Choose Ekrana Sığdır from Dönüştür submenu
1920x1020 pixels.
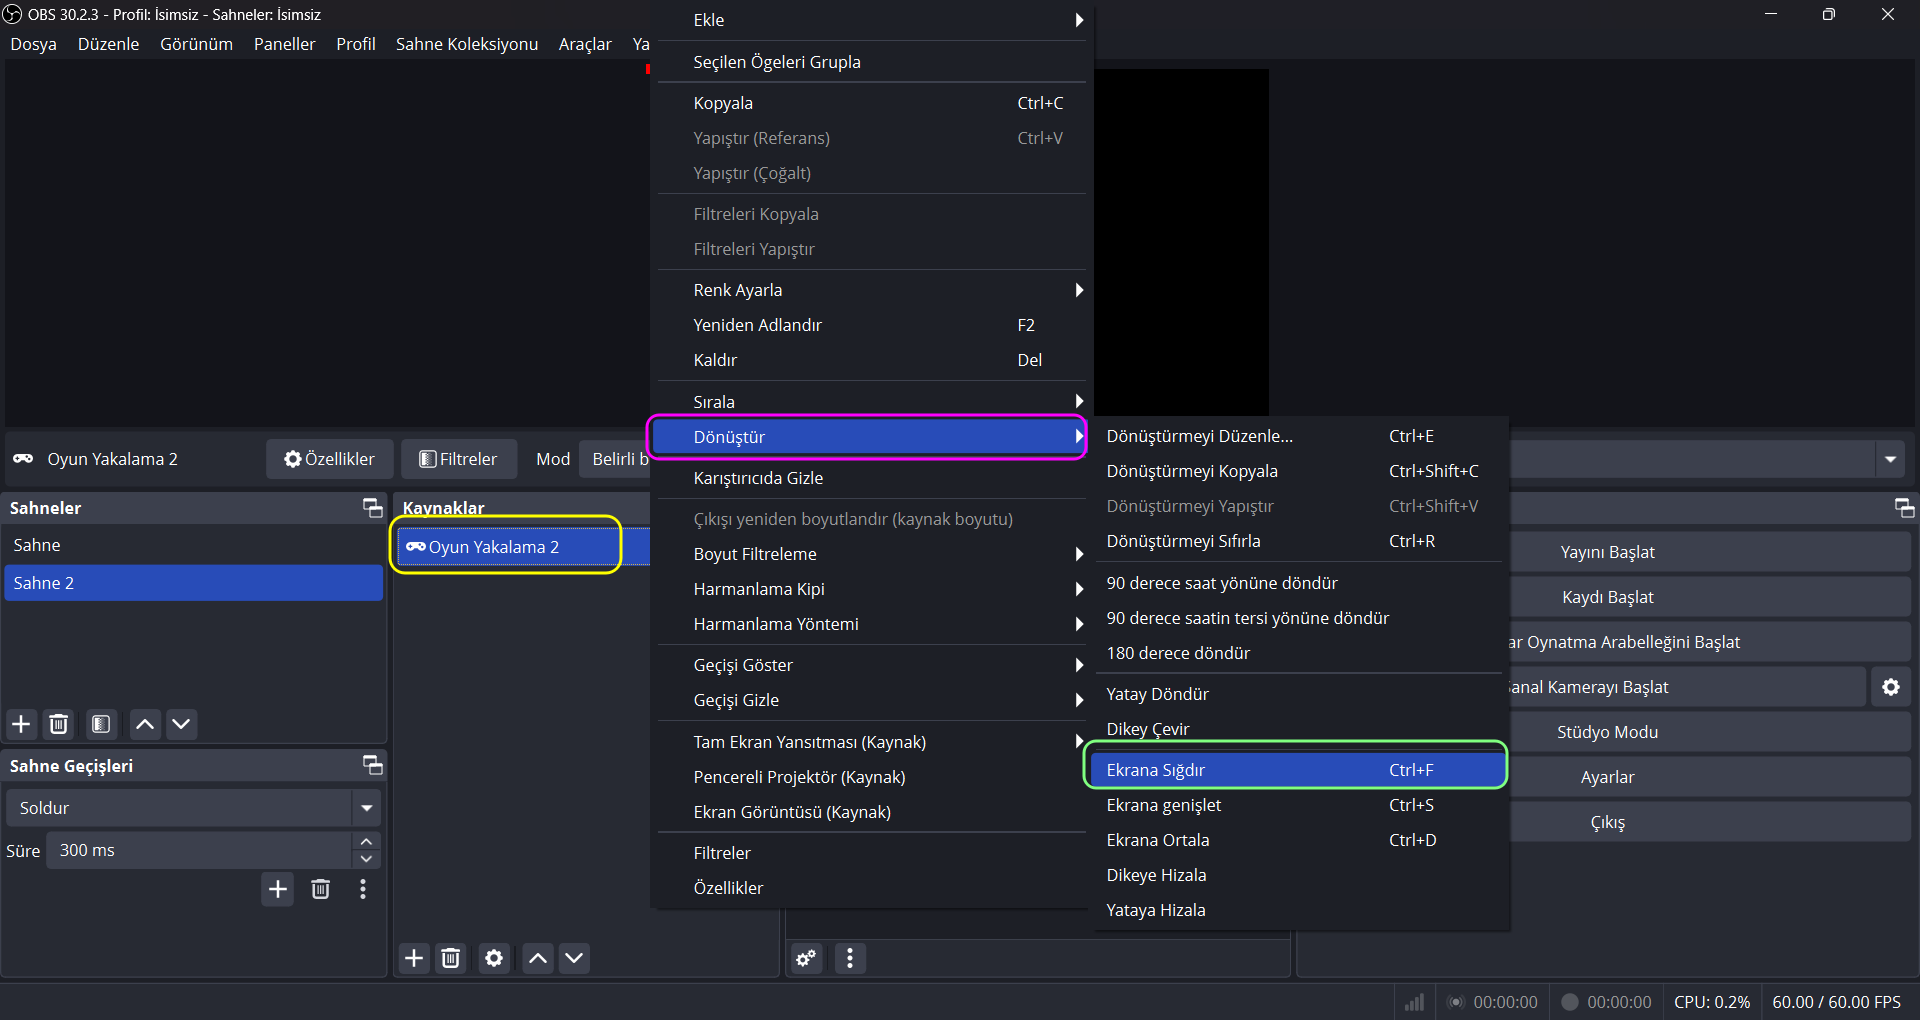click(x=1296, y=770)
